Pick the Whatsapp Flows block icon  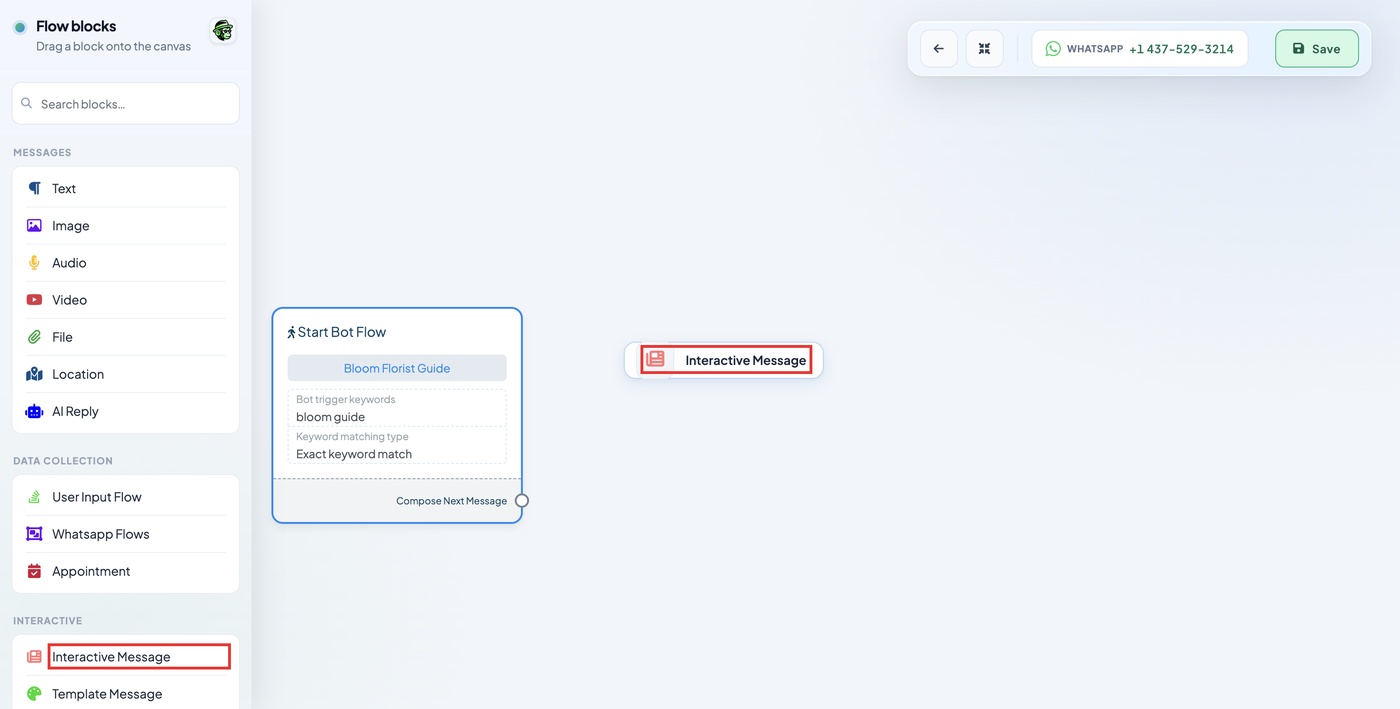[34, 534]
